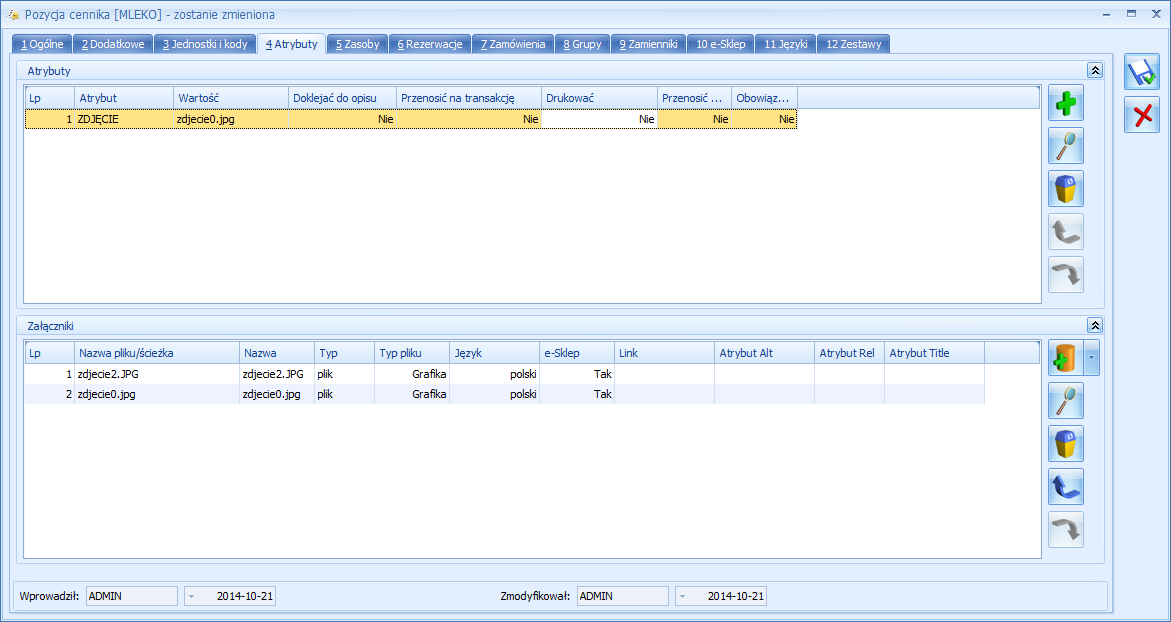Open 3 Jednostki i kody tab
This screenshot has width=1171, height=622.
point(205,44)
